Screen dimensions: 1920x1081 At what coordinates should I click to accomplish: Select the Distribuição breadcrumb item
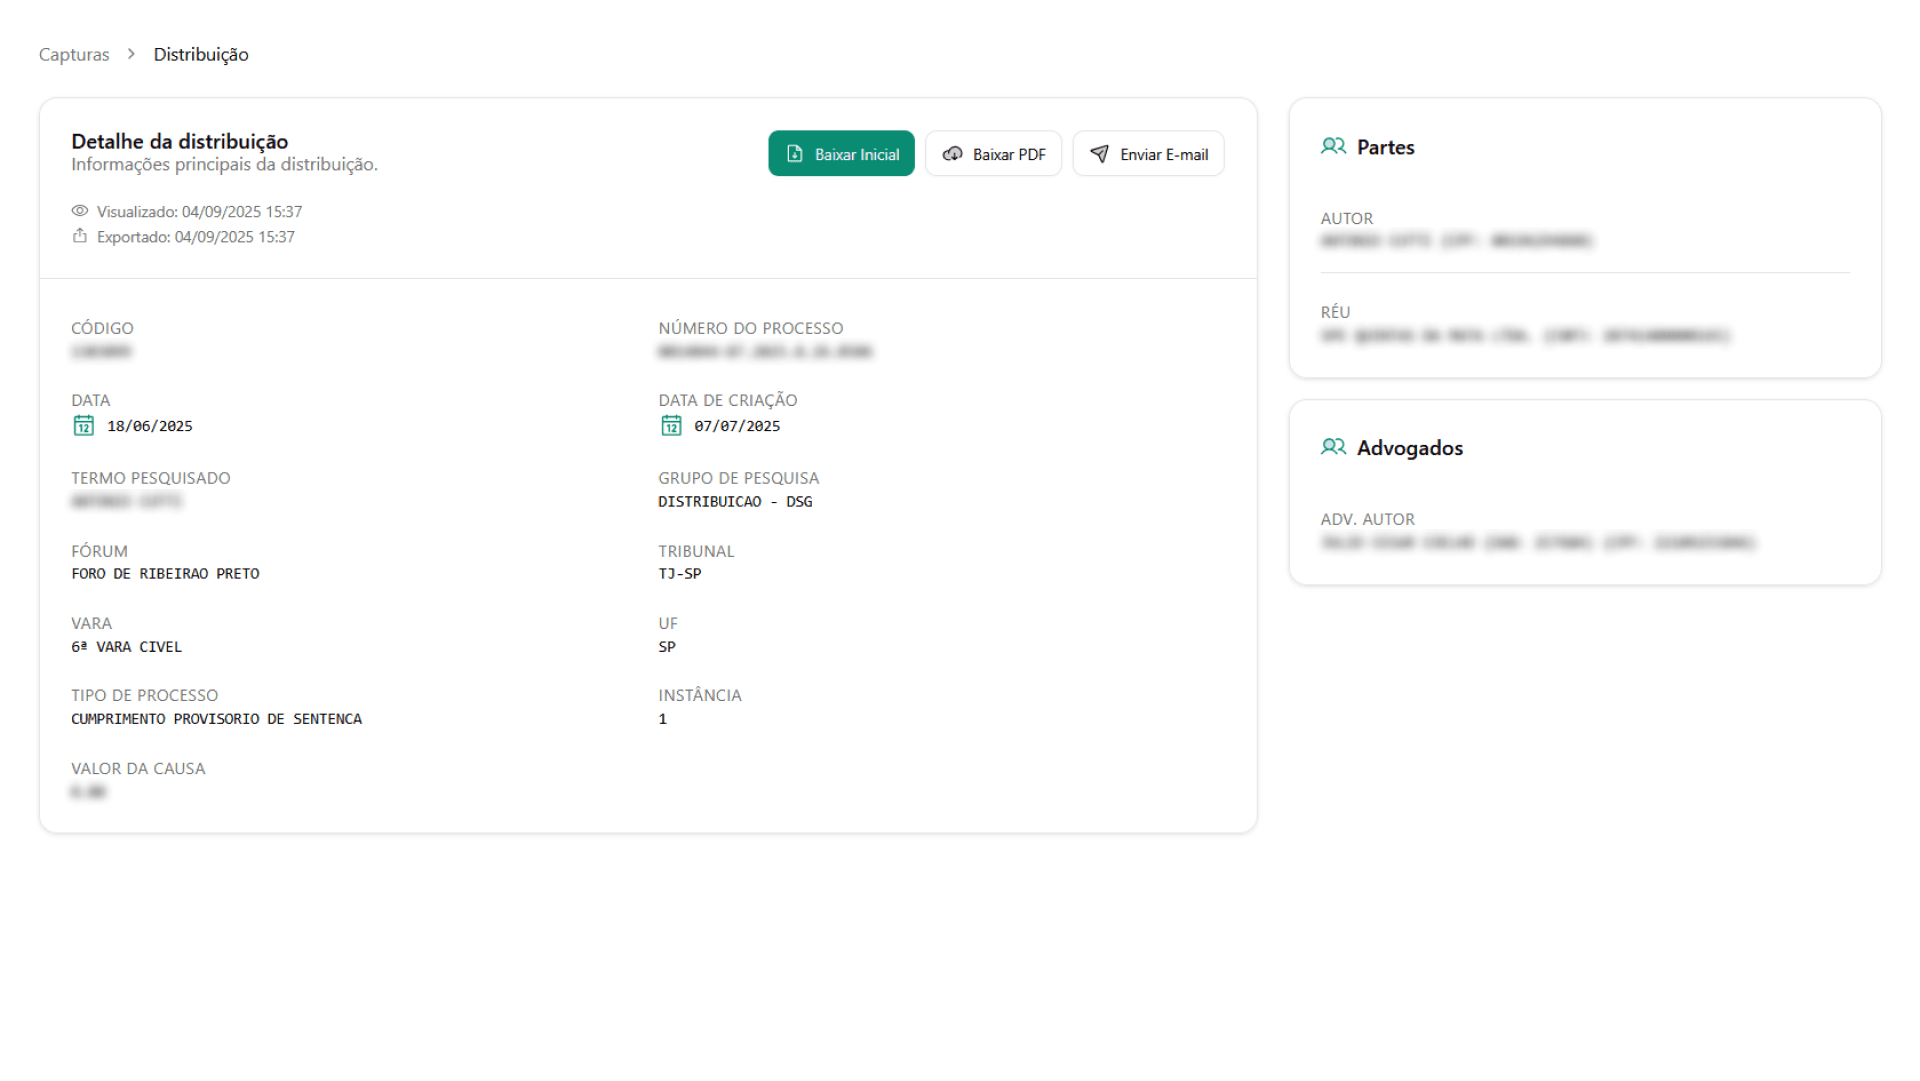pos(201,54)
